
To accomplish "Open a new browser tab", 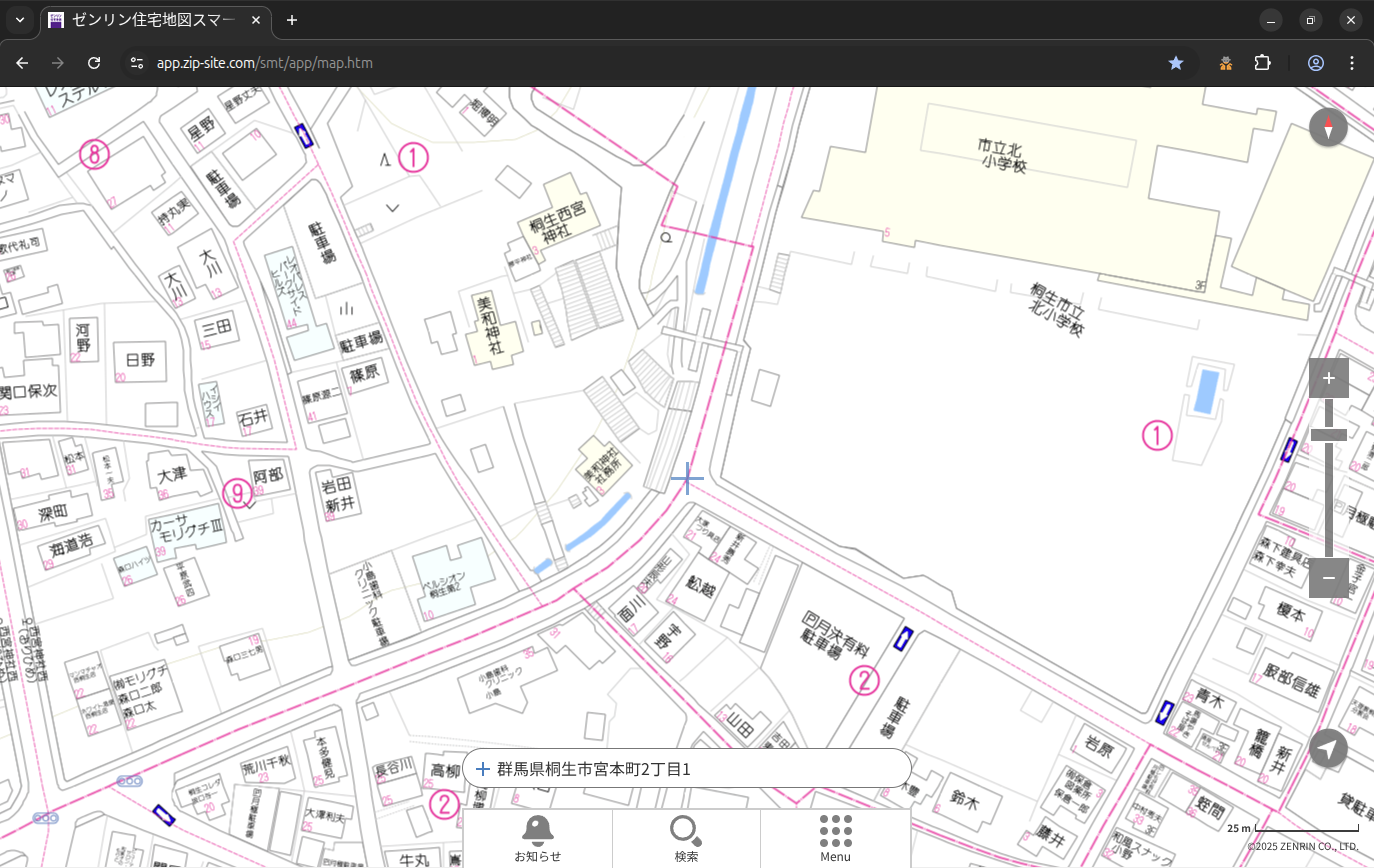I will coord(292,20).
